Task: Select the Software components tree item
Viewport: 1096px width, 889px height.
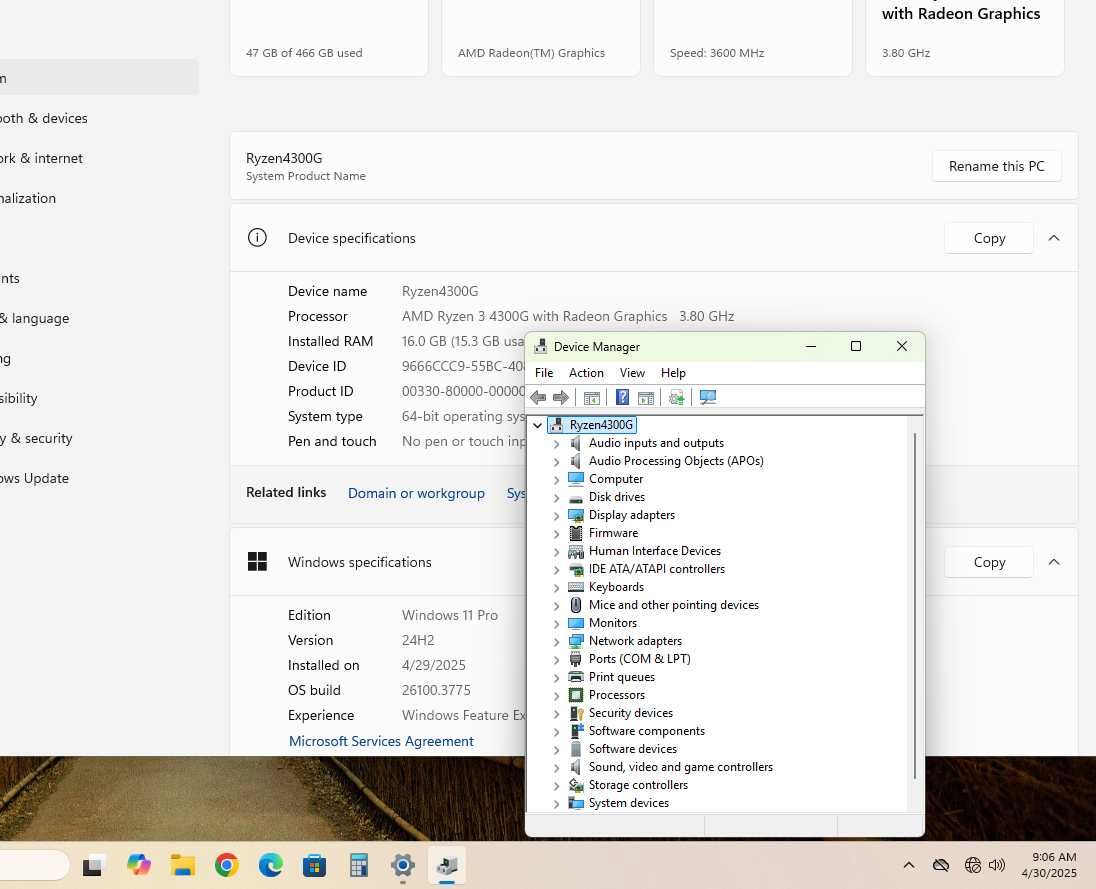Action: click(647, 731)
